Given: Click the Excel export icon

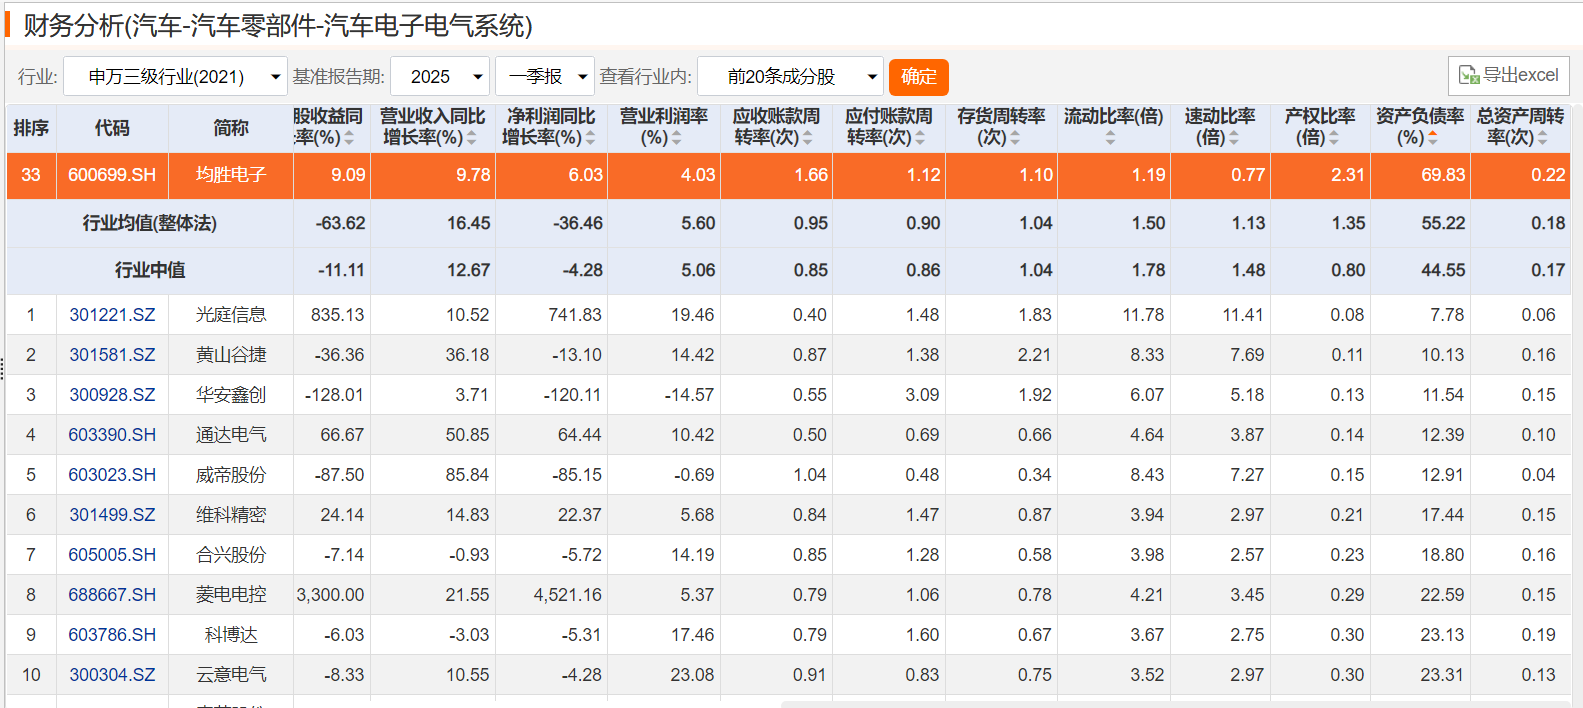Looking at the screenshot, I should click(1469, 75).
